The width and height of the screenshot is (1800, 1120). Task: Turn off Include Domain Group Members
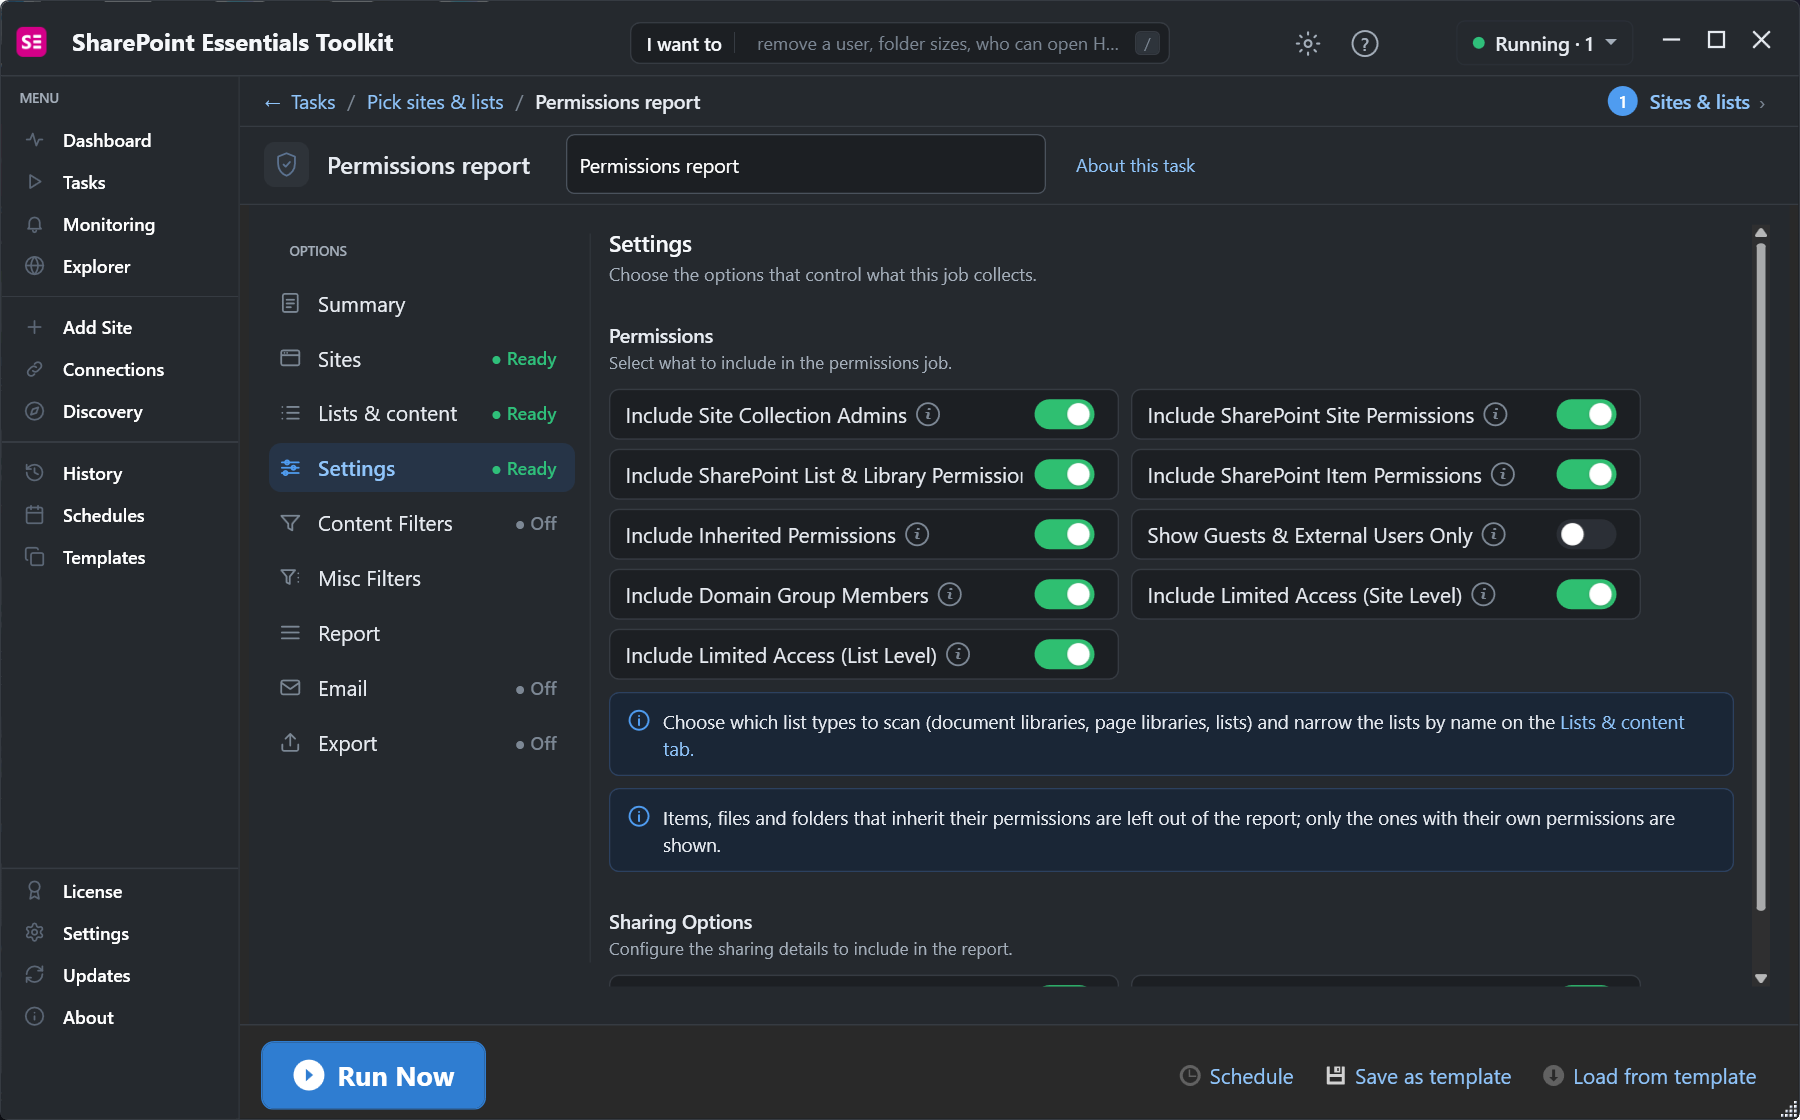click(1064, 594)
